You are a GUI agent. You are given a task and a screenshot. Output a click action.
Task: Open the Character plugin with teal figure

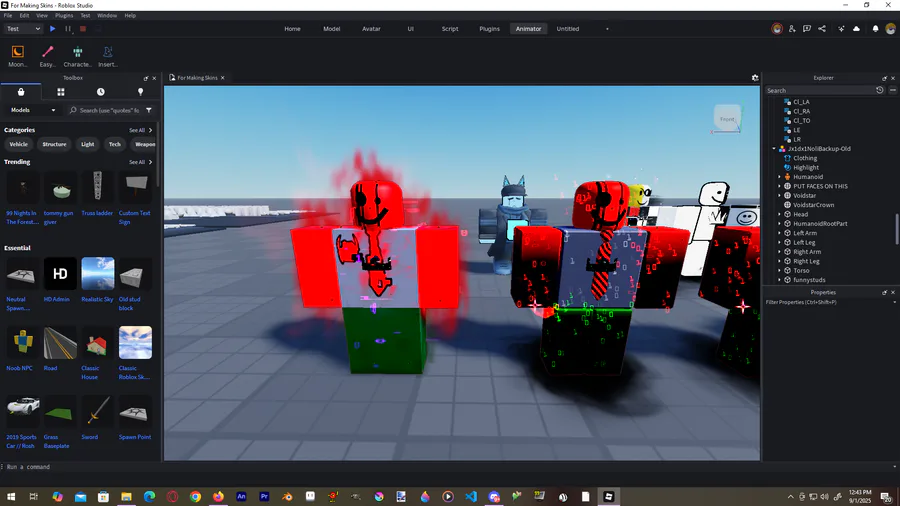[77, 56]
